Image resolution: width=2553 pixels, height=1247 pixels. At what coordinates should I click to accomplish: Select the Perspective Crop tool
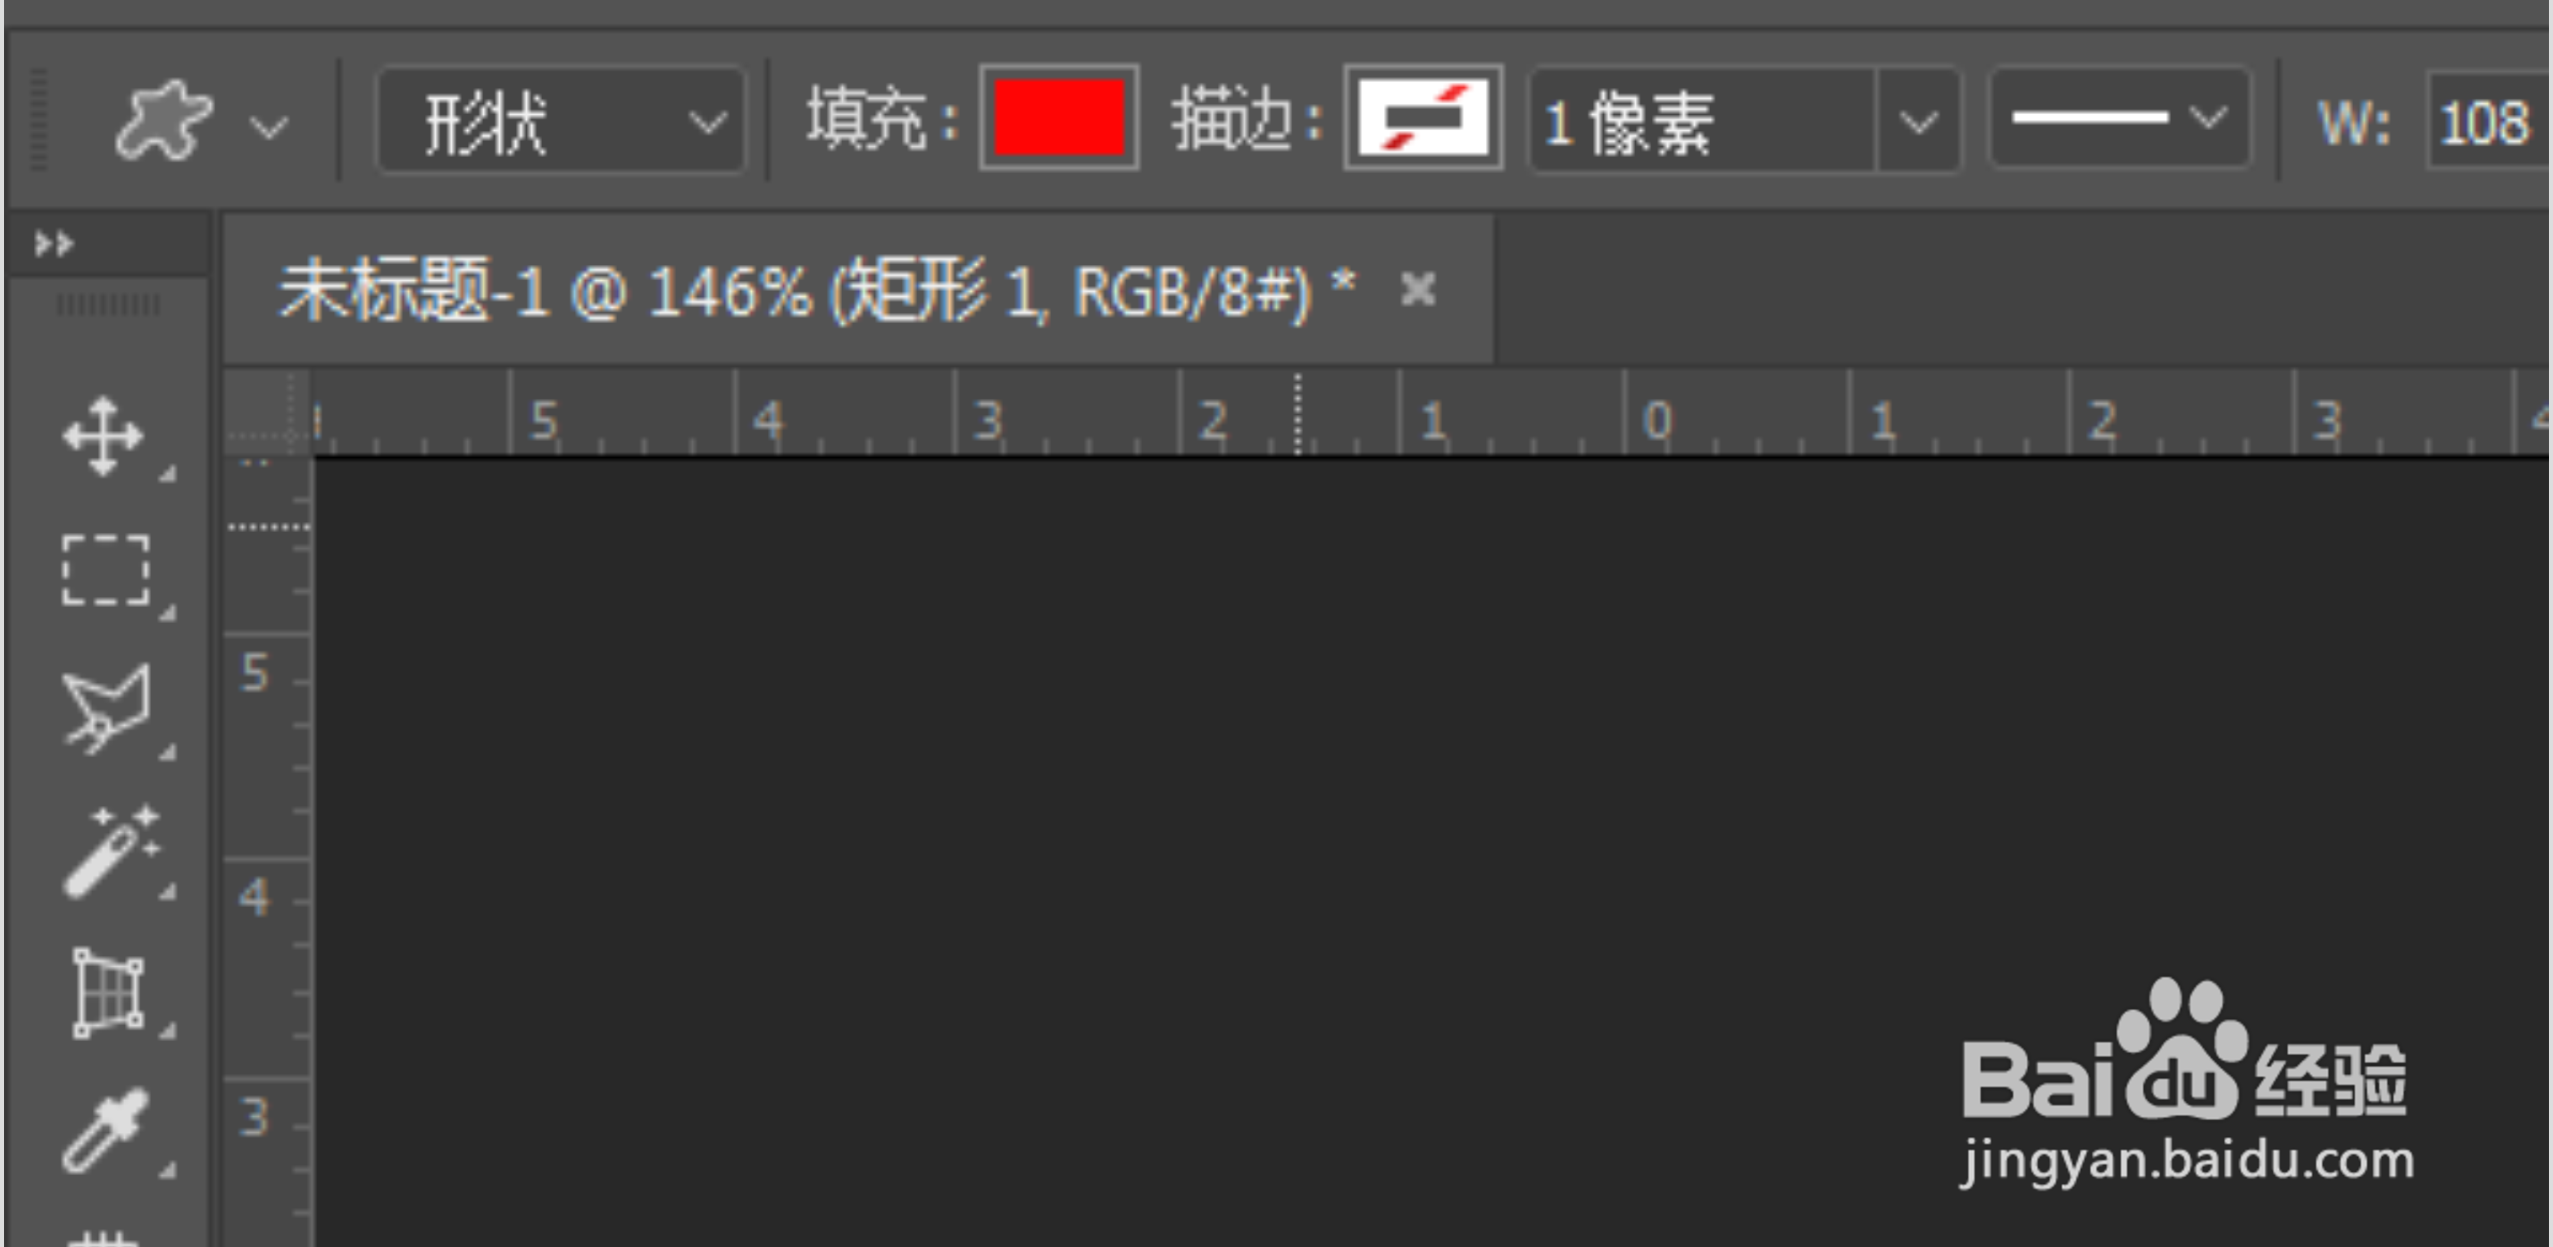pos(108,993)
